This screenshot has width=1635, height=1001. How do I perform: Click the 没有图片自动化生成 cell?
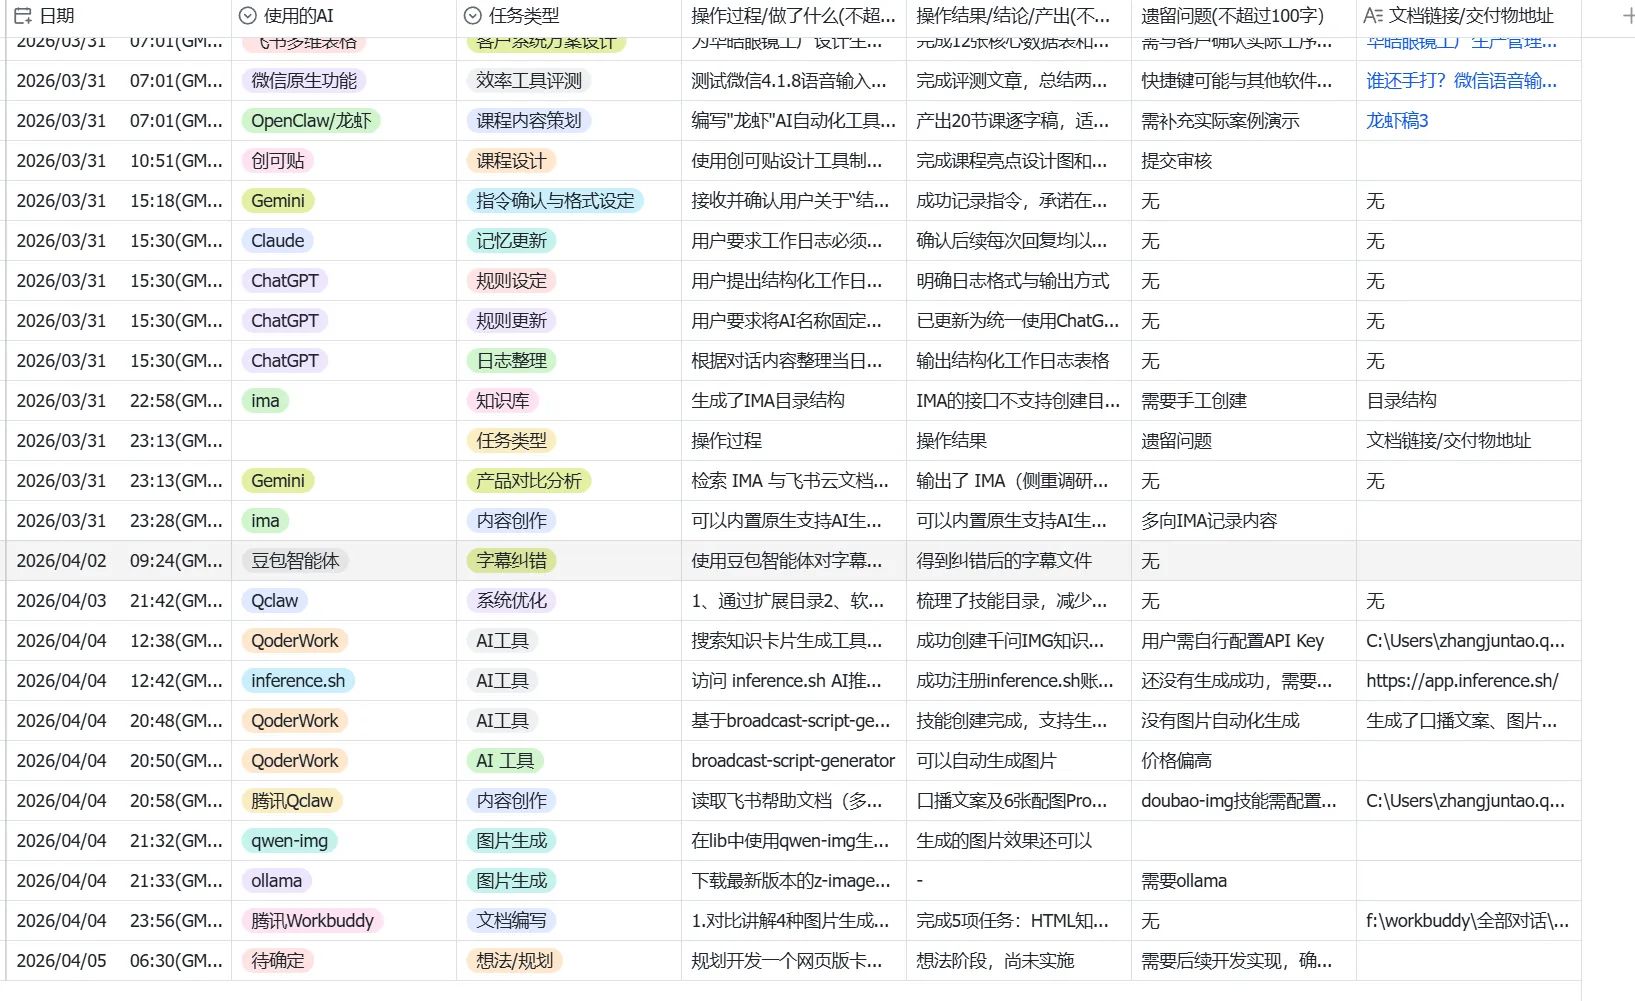coord(1244,721)
